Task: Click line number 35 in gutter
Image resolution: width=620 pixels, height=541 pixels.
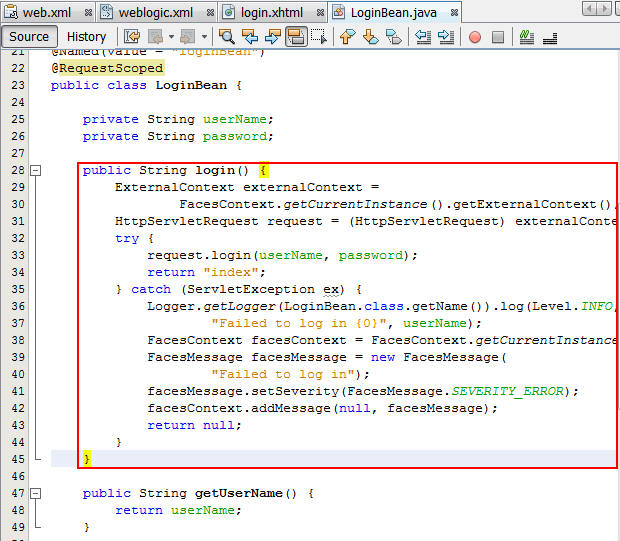Action: 18,289
